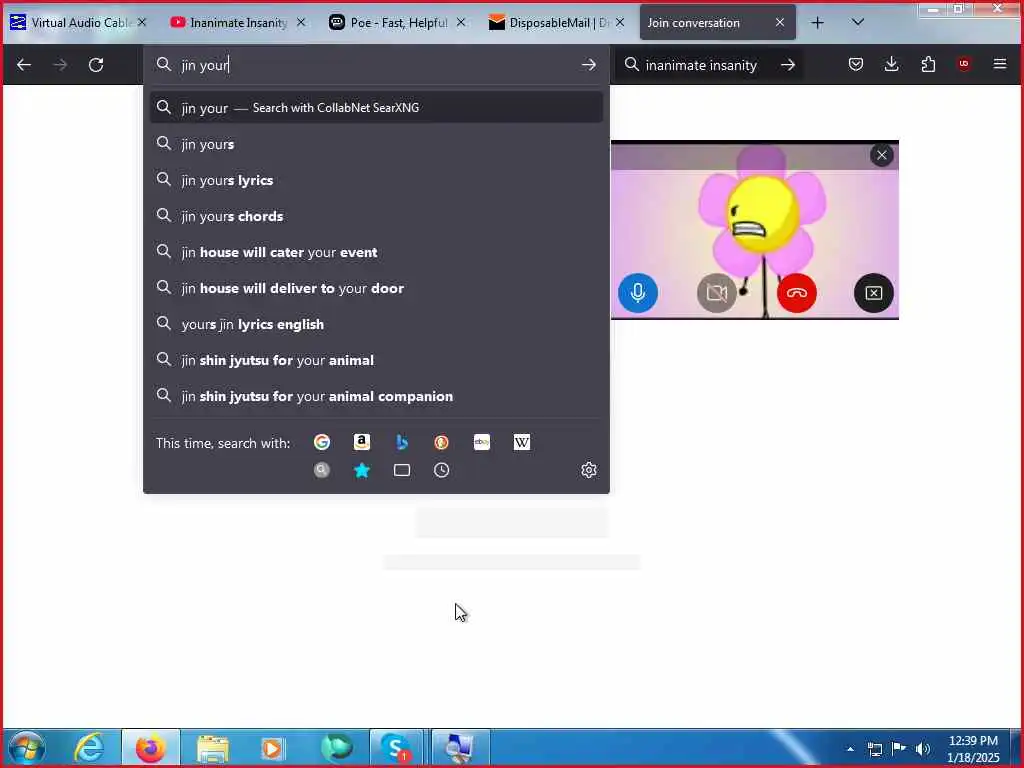The height and width of the screenshot is (768, 1024).
Task: Exit the call pop-out square button
Action: (873, 293)
